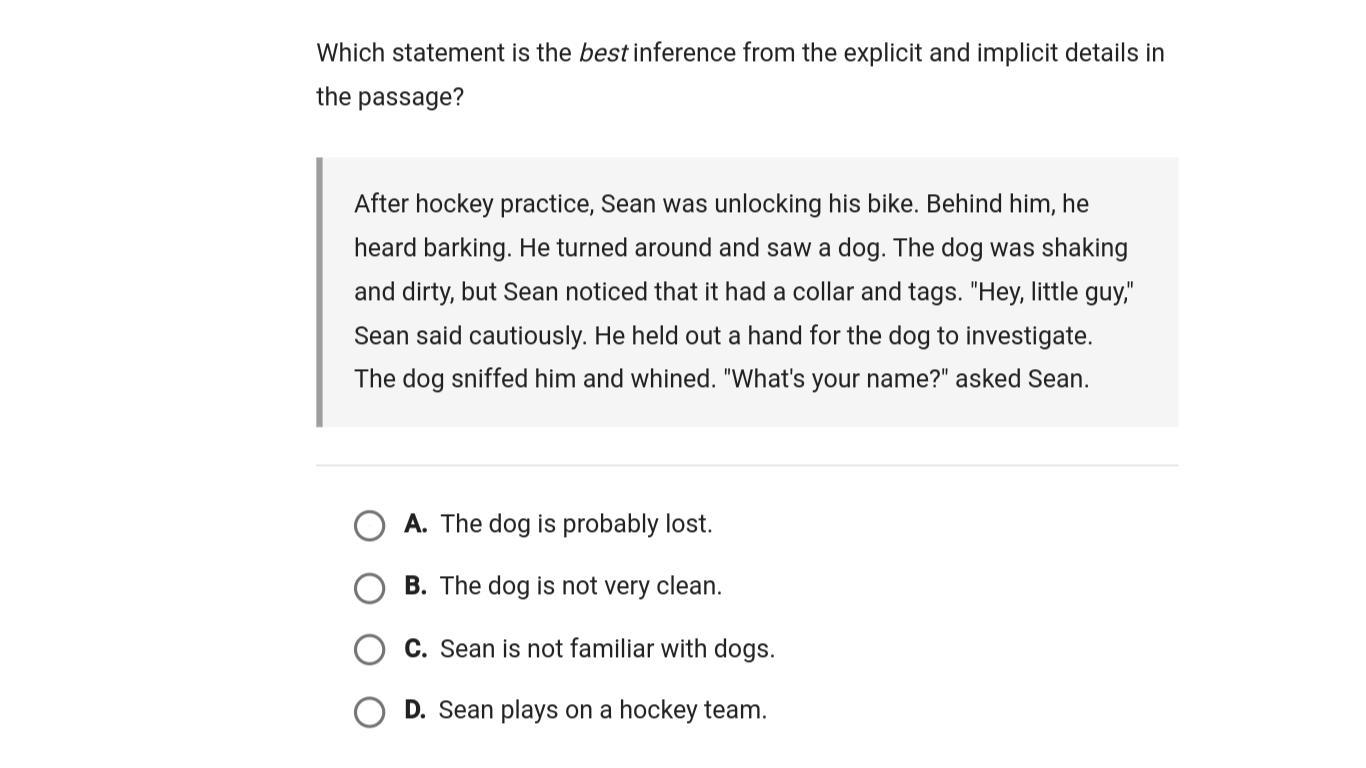Select the radio button for option C

(x=369, y=649)
